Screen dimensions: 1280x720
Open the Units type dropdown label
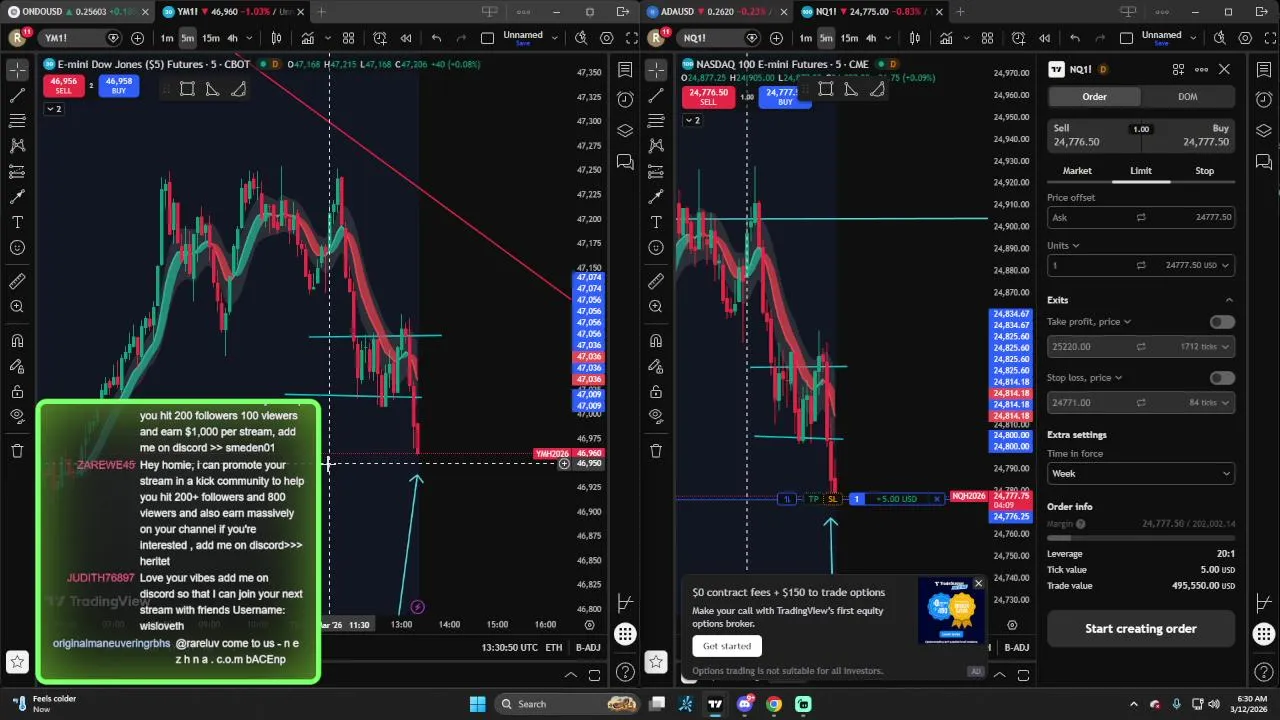pos(1063,245)
